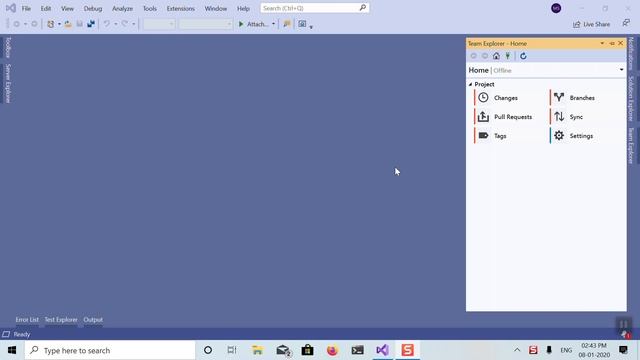Open the Help menu
Screen dimensions: 640x360
click(243, 8)
